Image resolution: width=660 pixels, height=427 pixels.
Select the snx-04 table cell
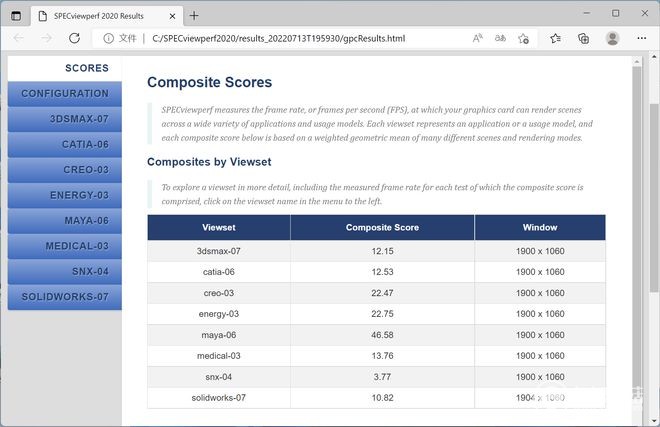(x=219, y=377)
